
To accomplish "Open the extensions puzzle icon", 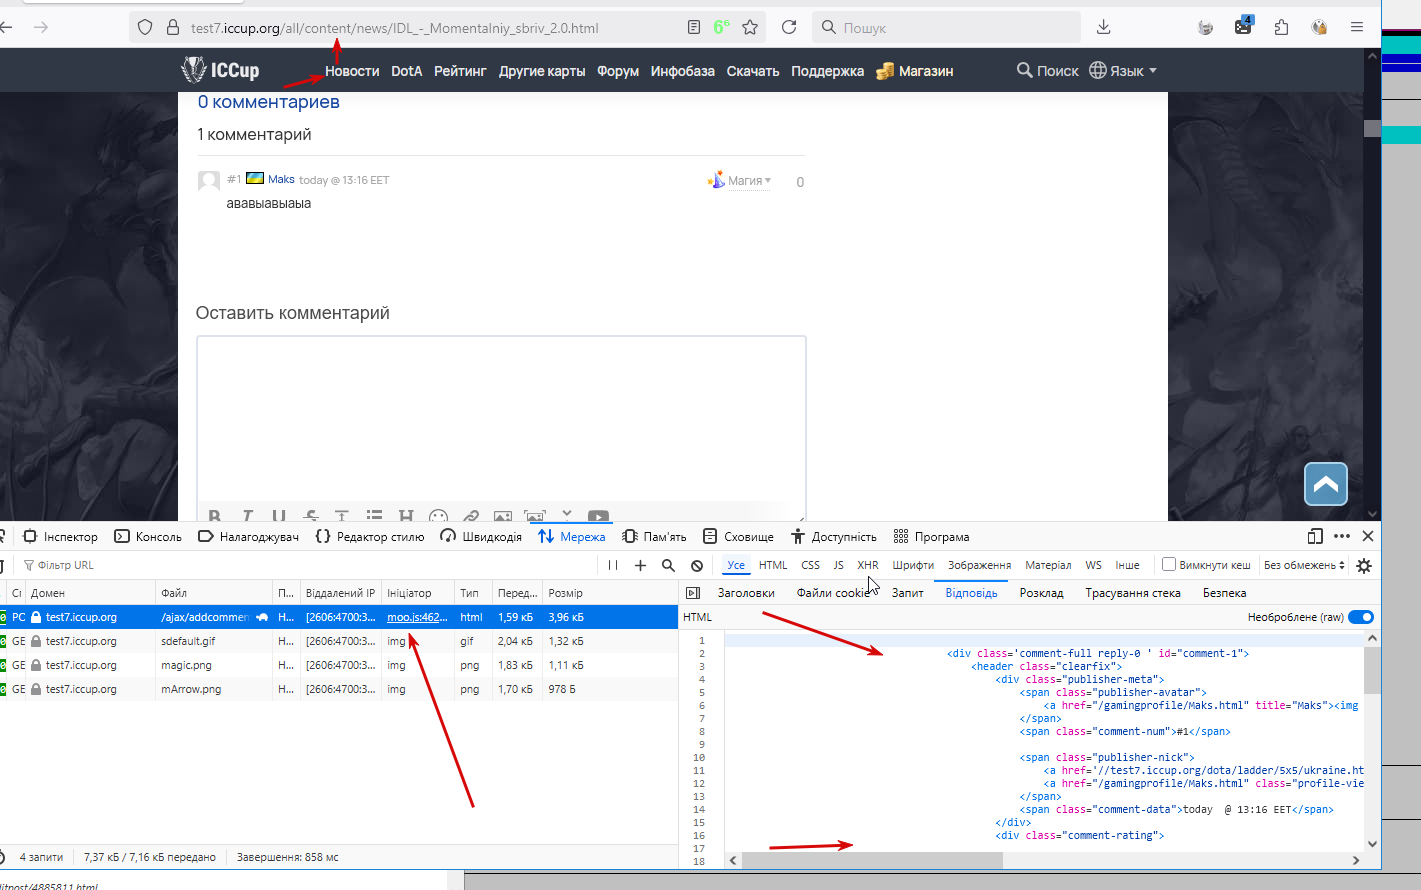I will (1281, 28).
